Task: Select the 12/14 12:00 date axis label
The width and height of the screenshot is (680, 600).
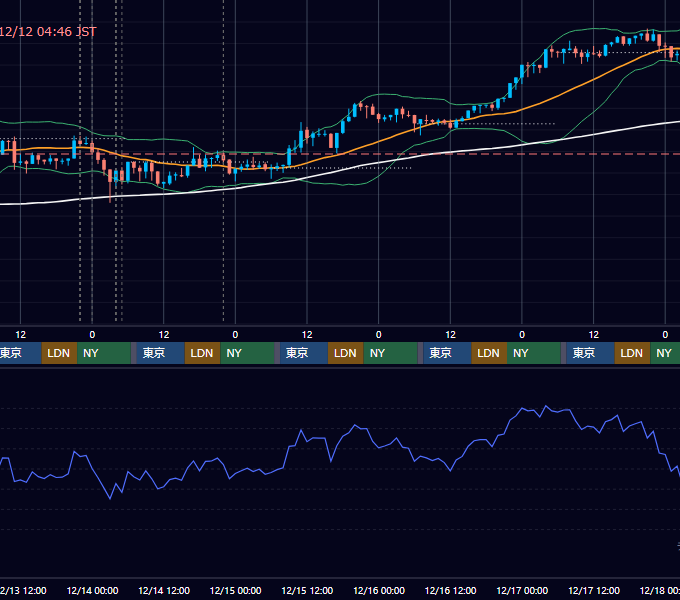Action: tap(164, 590)
